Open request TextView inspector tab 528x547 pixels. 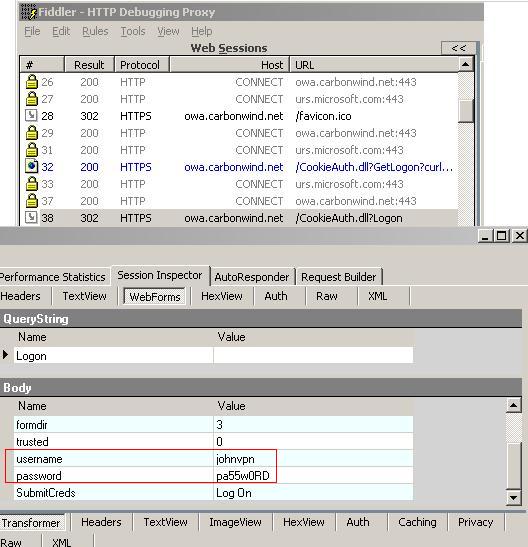84,296
